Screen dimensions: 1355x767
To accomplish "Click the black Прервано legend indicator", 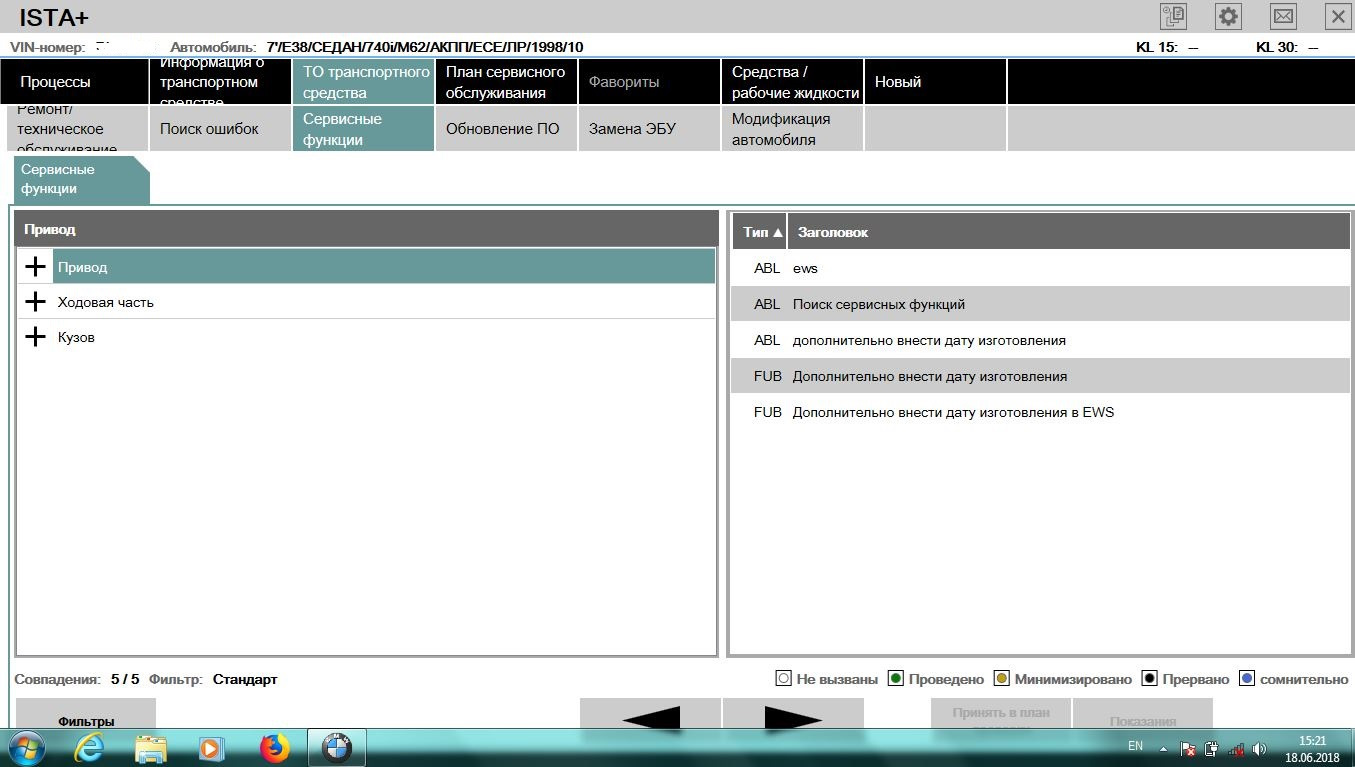I will 1150,679.
